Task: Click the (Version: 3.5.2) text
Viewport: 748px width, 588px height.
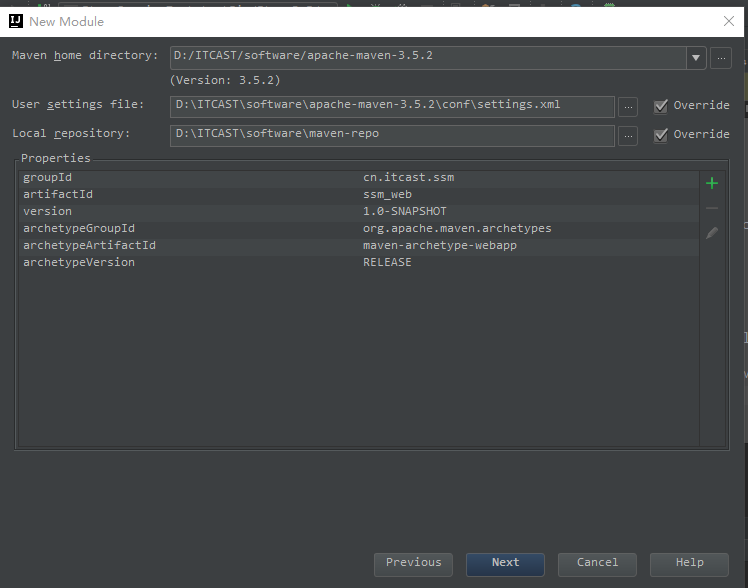Action: [225, 80]
